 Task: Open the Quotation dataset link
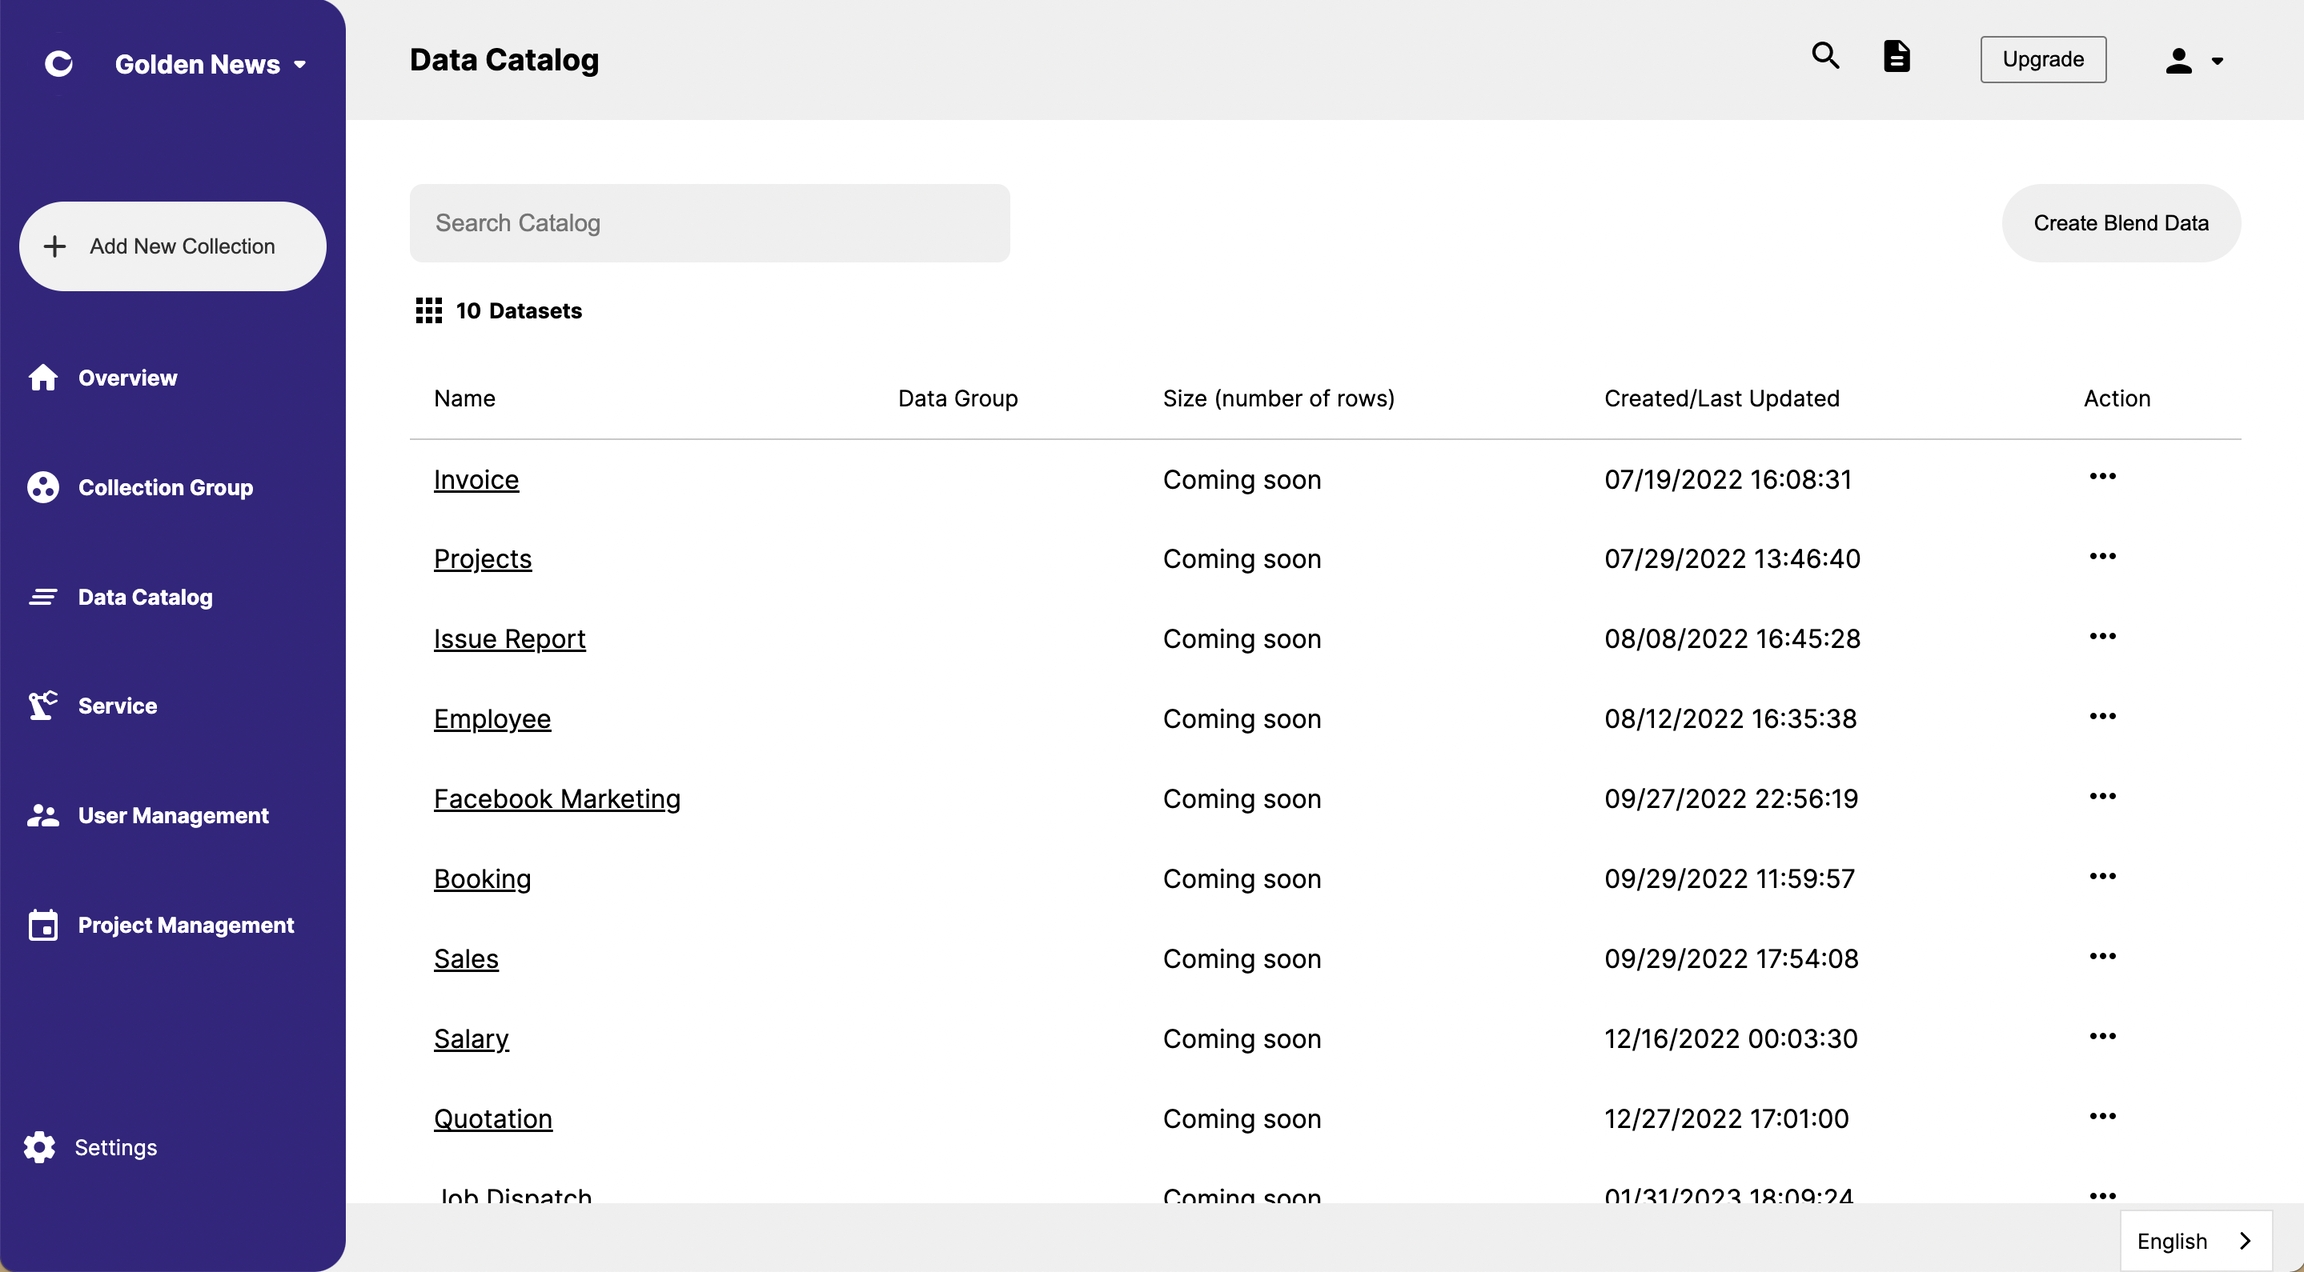click(493, 1119)
